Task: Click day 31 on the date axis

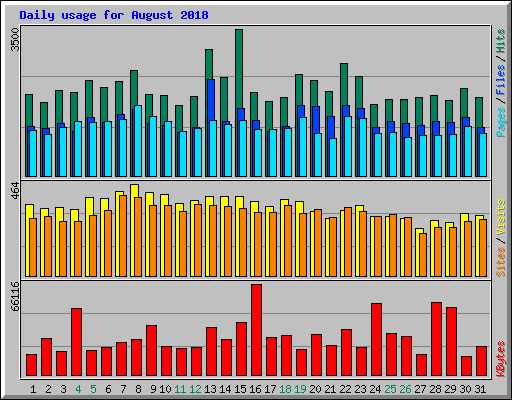Action: [x=480, y=389]
